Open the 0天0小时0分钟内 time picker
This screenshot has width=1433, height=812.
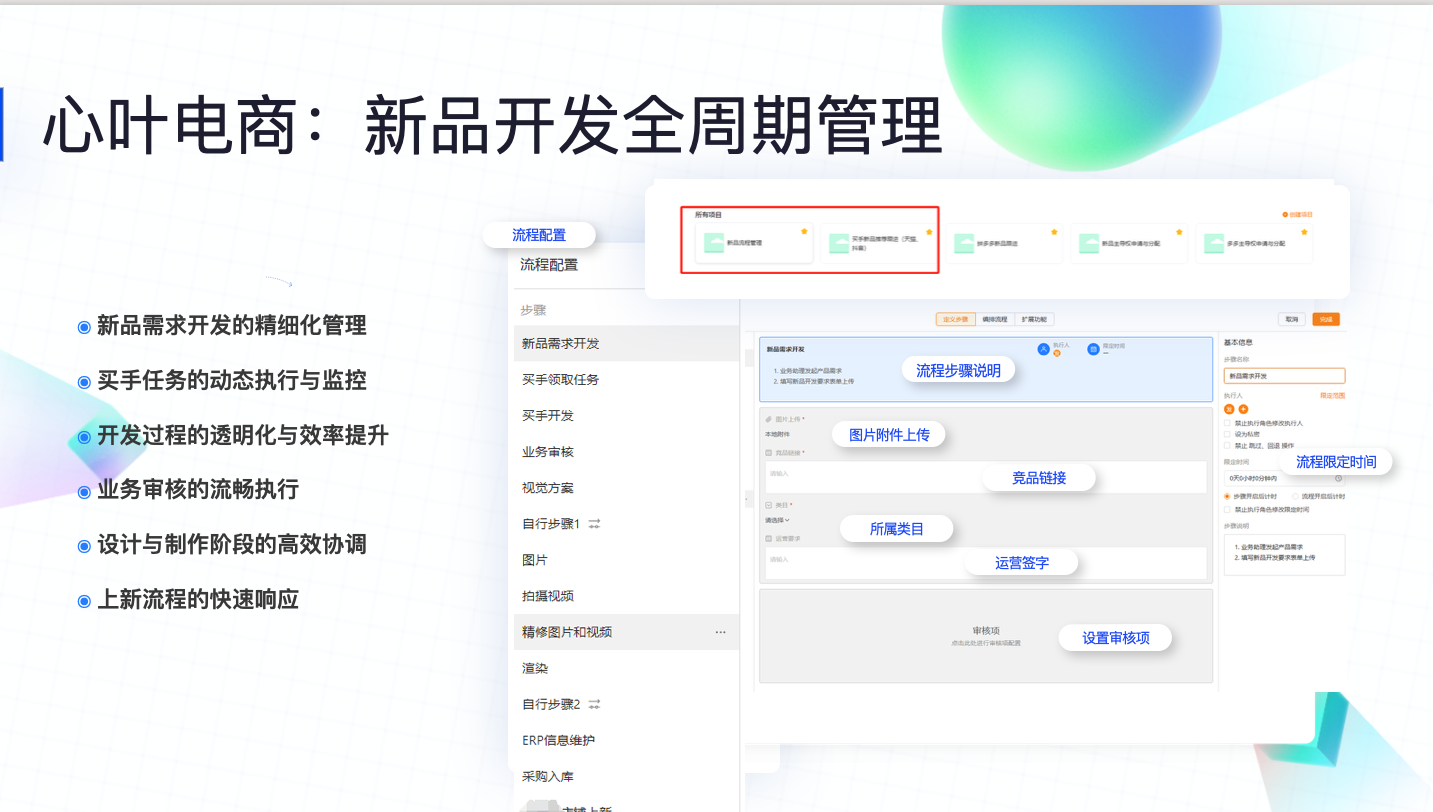tap(1284, 478)
